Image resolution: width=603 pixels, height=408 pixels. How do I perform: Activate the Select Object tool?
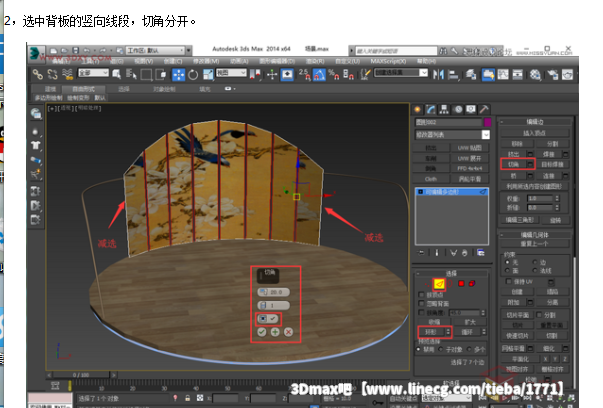pos(117,74)
